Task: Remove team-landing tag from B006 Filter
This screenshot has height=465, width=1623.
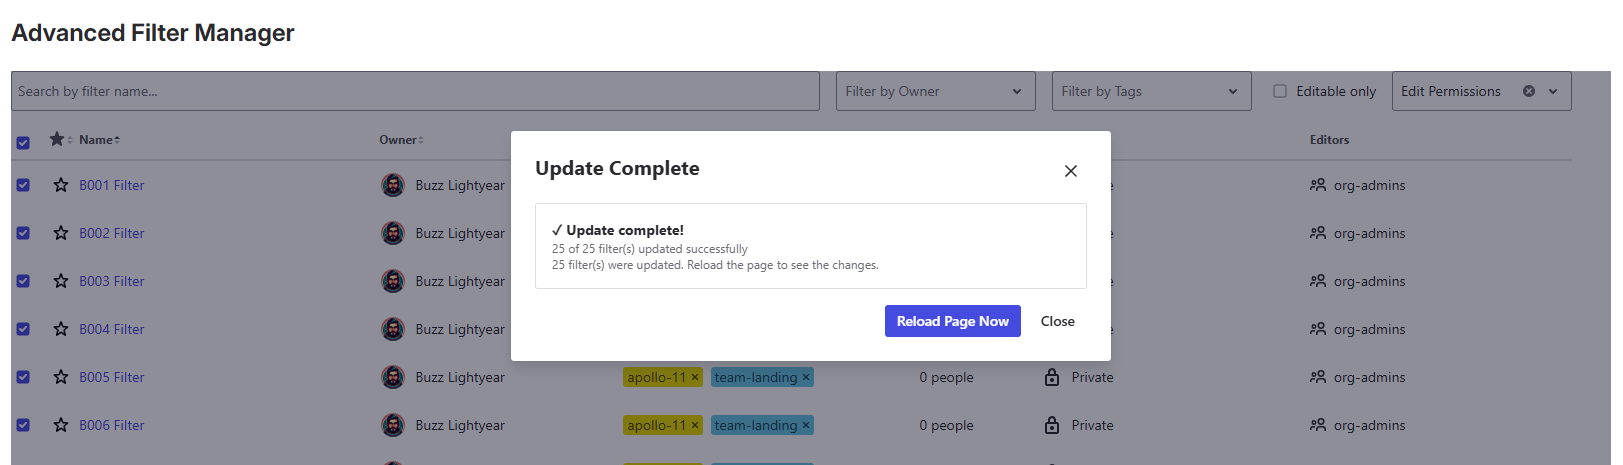Action: [x=806, y=425]
